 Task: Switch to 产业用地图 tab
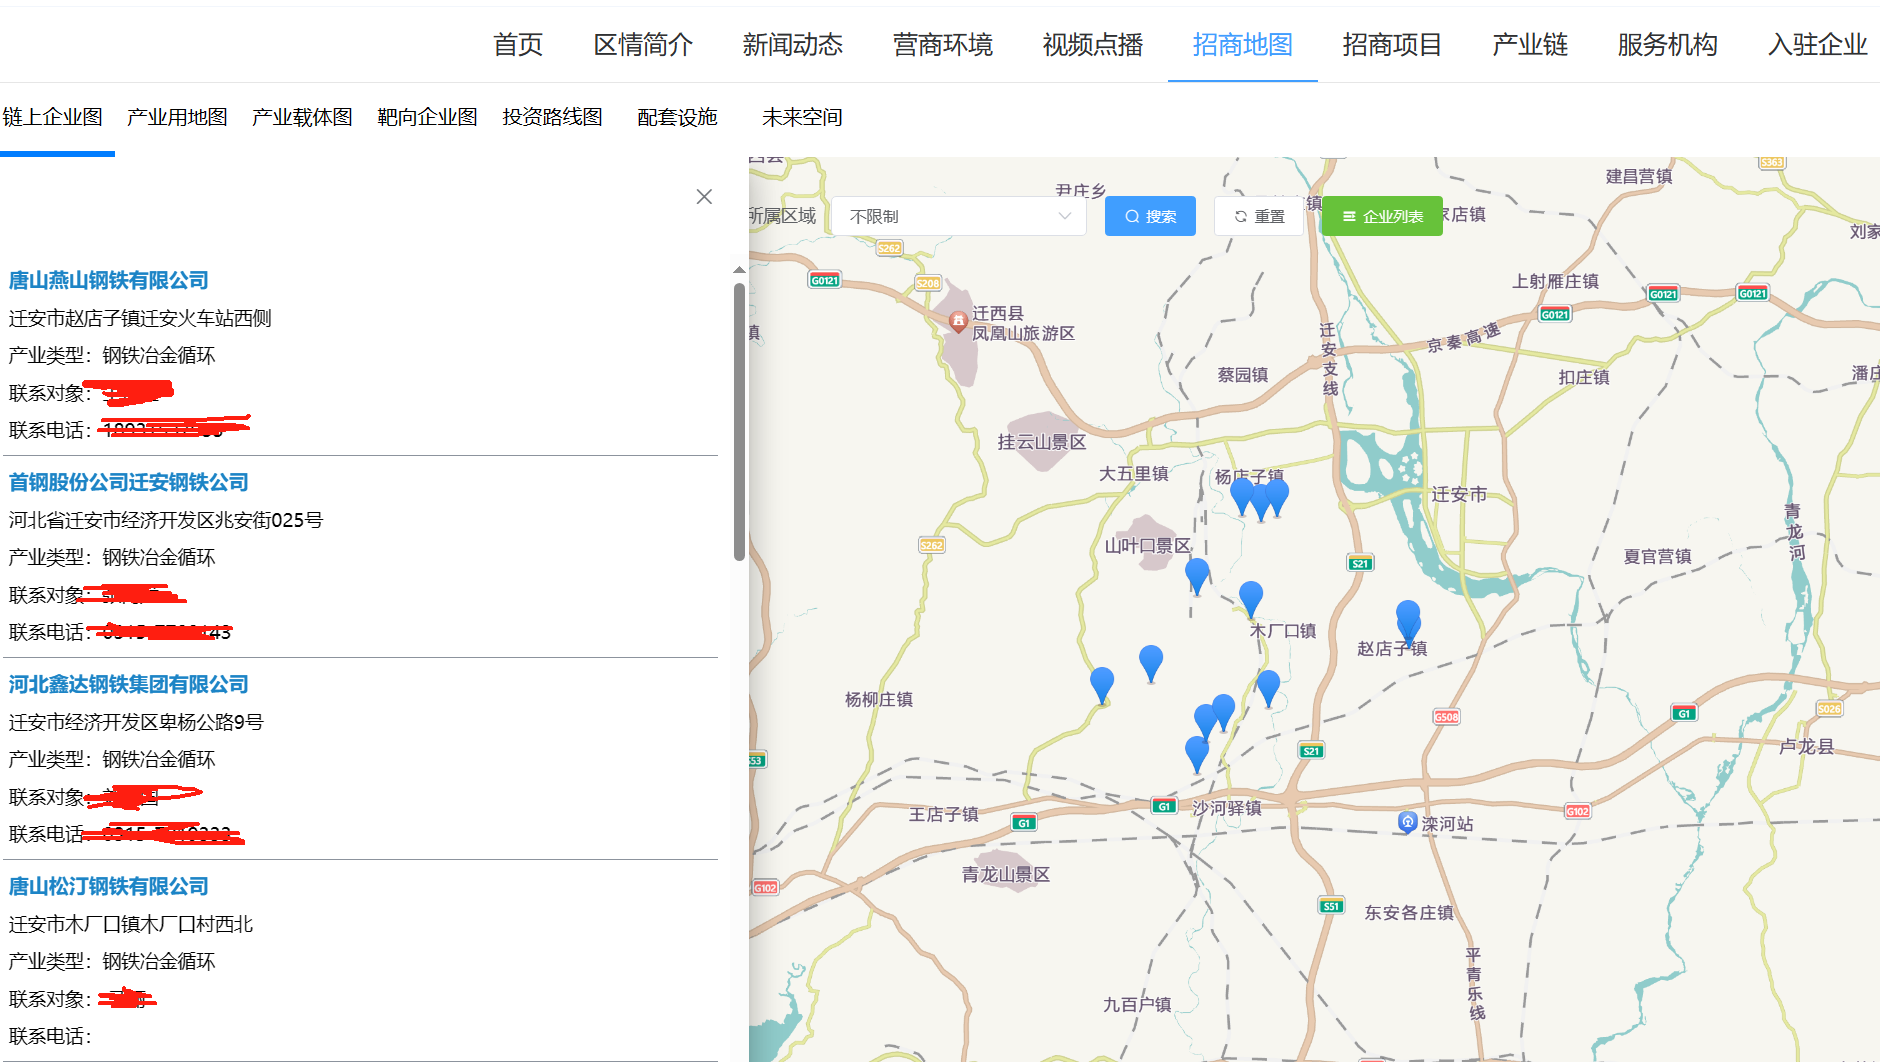177,117
